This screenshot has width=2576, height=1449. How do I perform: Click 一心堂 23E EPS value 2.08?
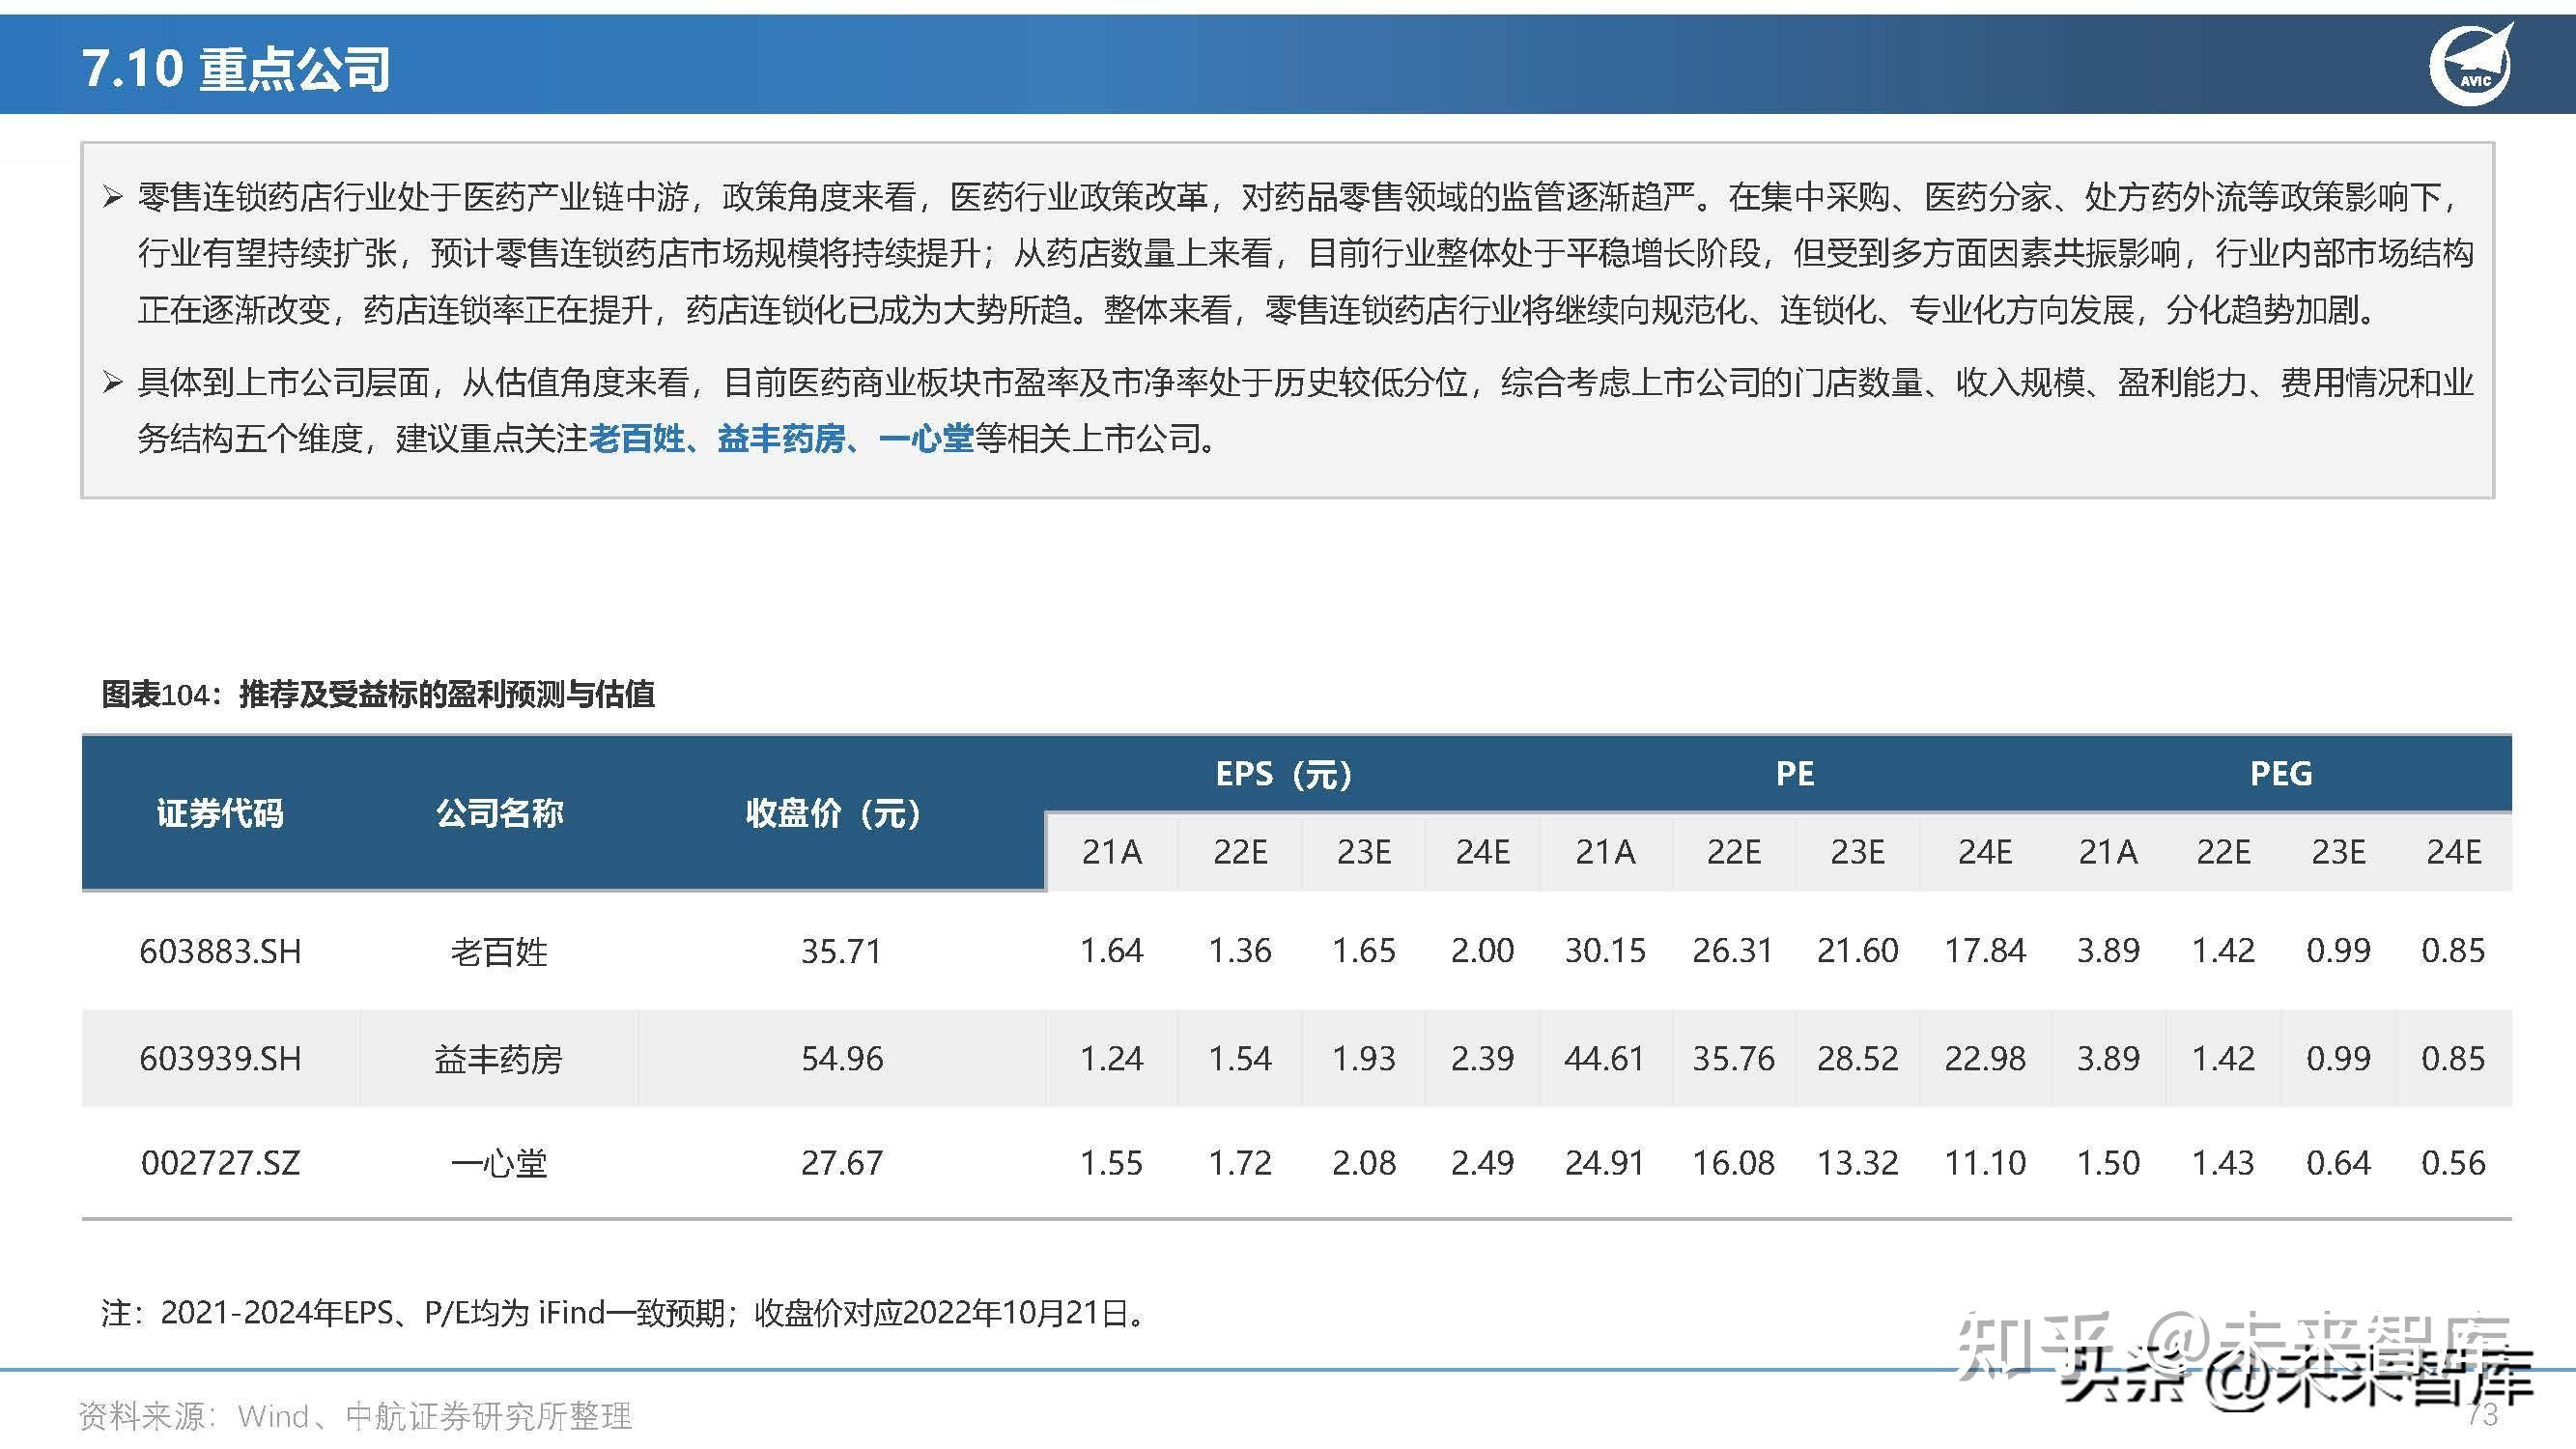click(x=1363, y=1163)
